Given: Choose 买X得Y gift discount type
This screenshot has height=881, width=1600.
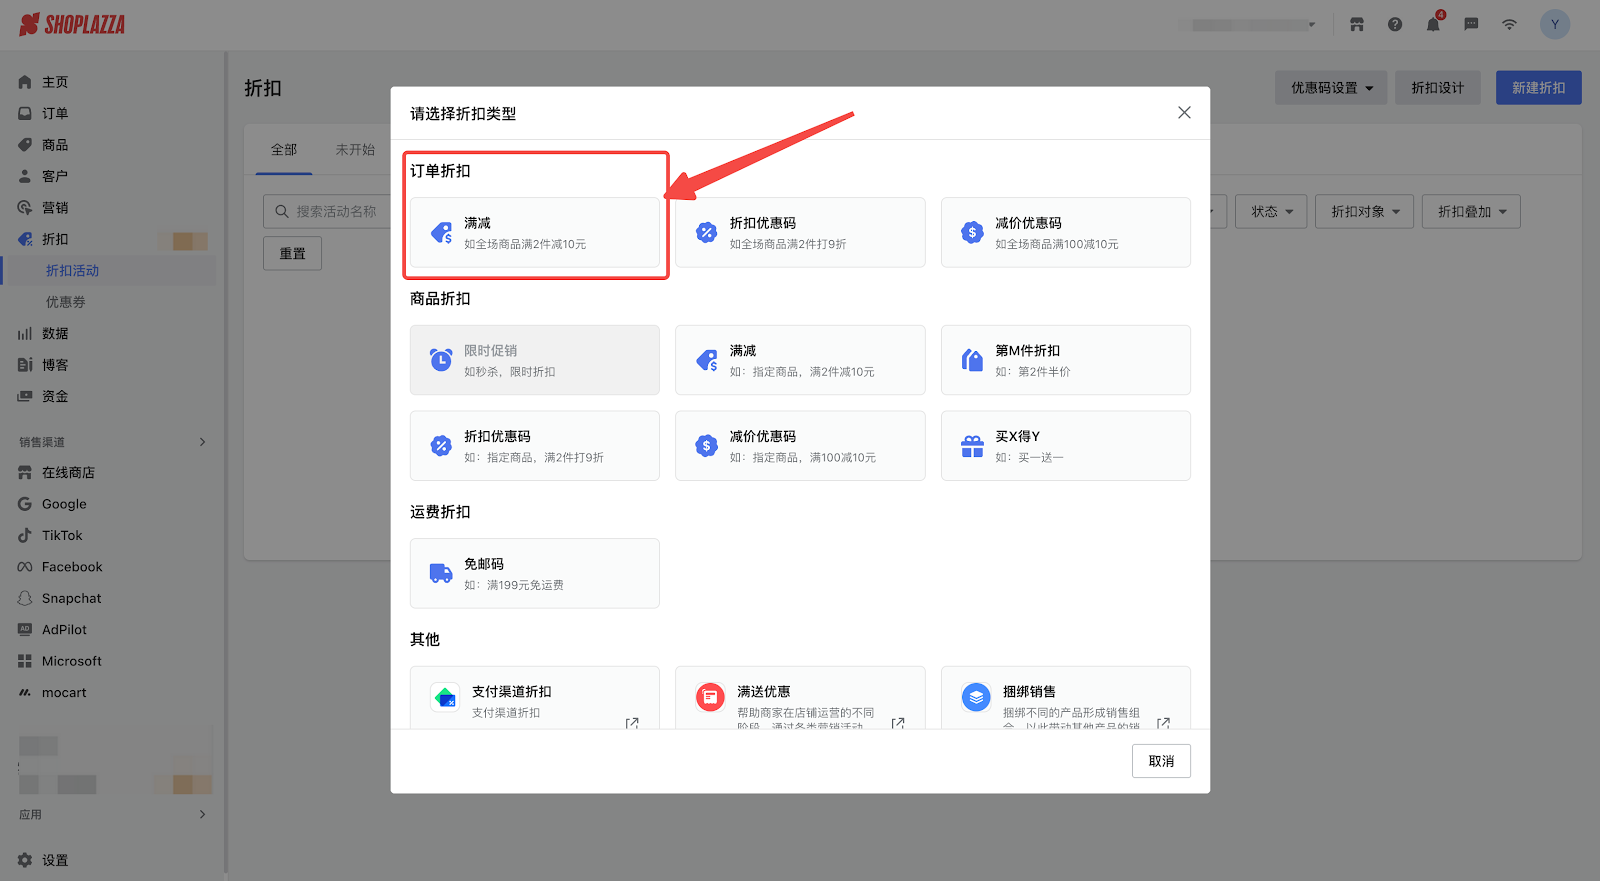Looking at the screenshot, I should tap(1065, 446).
